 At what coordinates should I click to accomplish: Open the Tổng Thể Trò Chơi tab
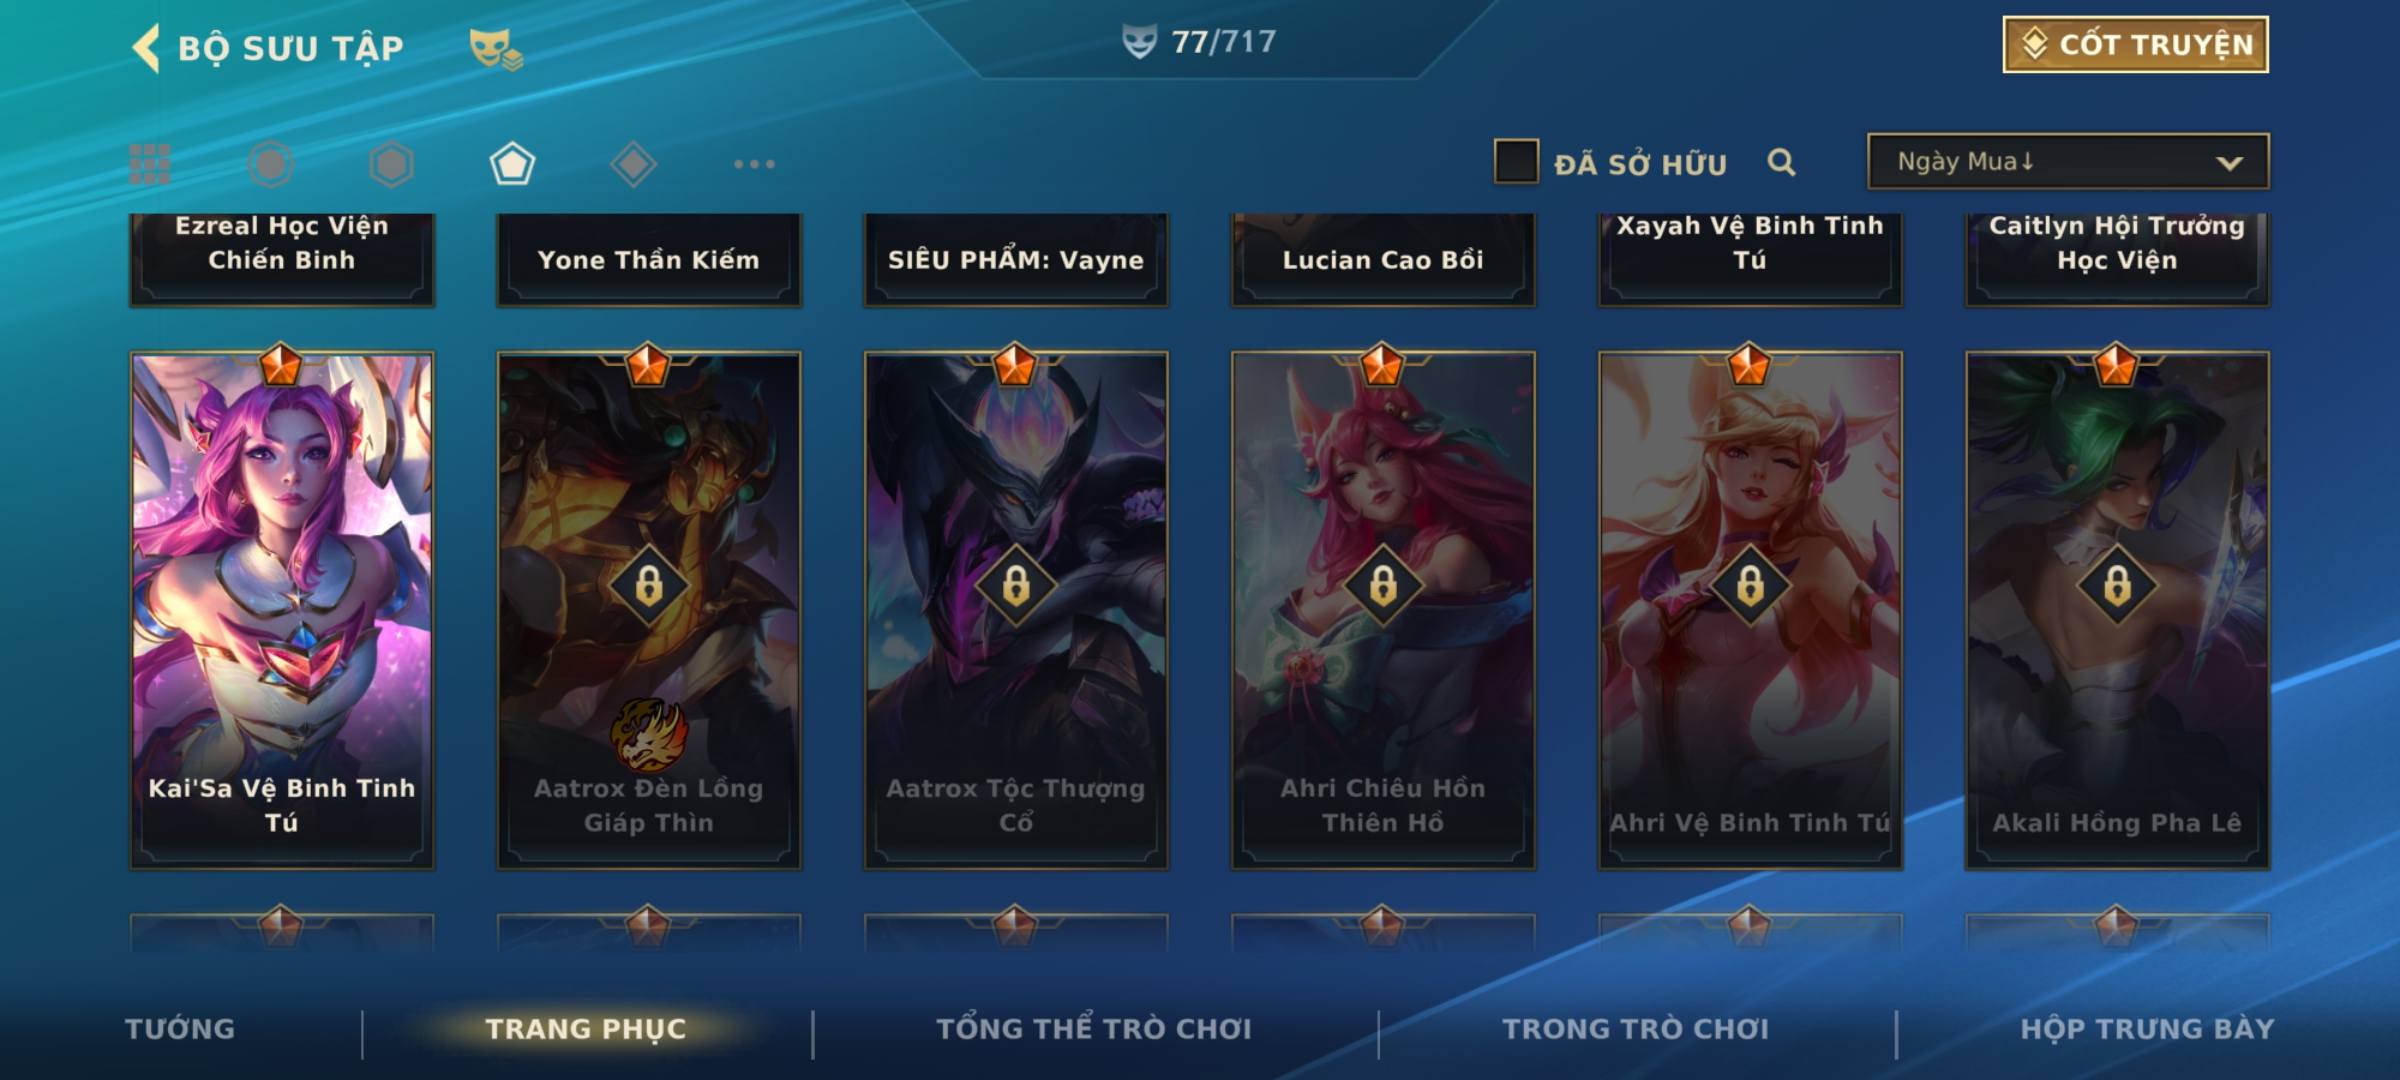(x=1094, y=1029)
